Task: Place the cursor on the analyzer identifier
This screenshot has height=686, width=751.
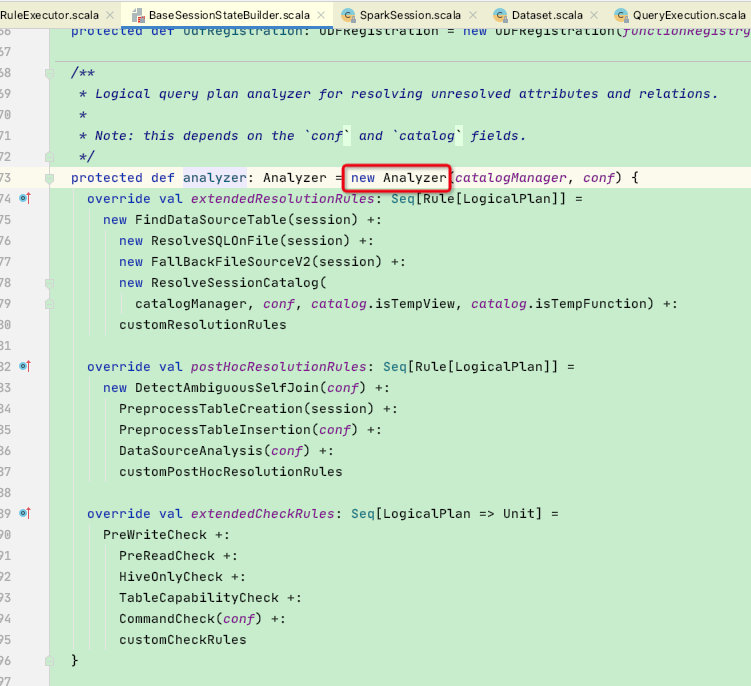Action: [214, 178]
